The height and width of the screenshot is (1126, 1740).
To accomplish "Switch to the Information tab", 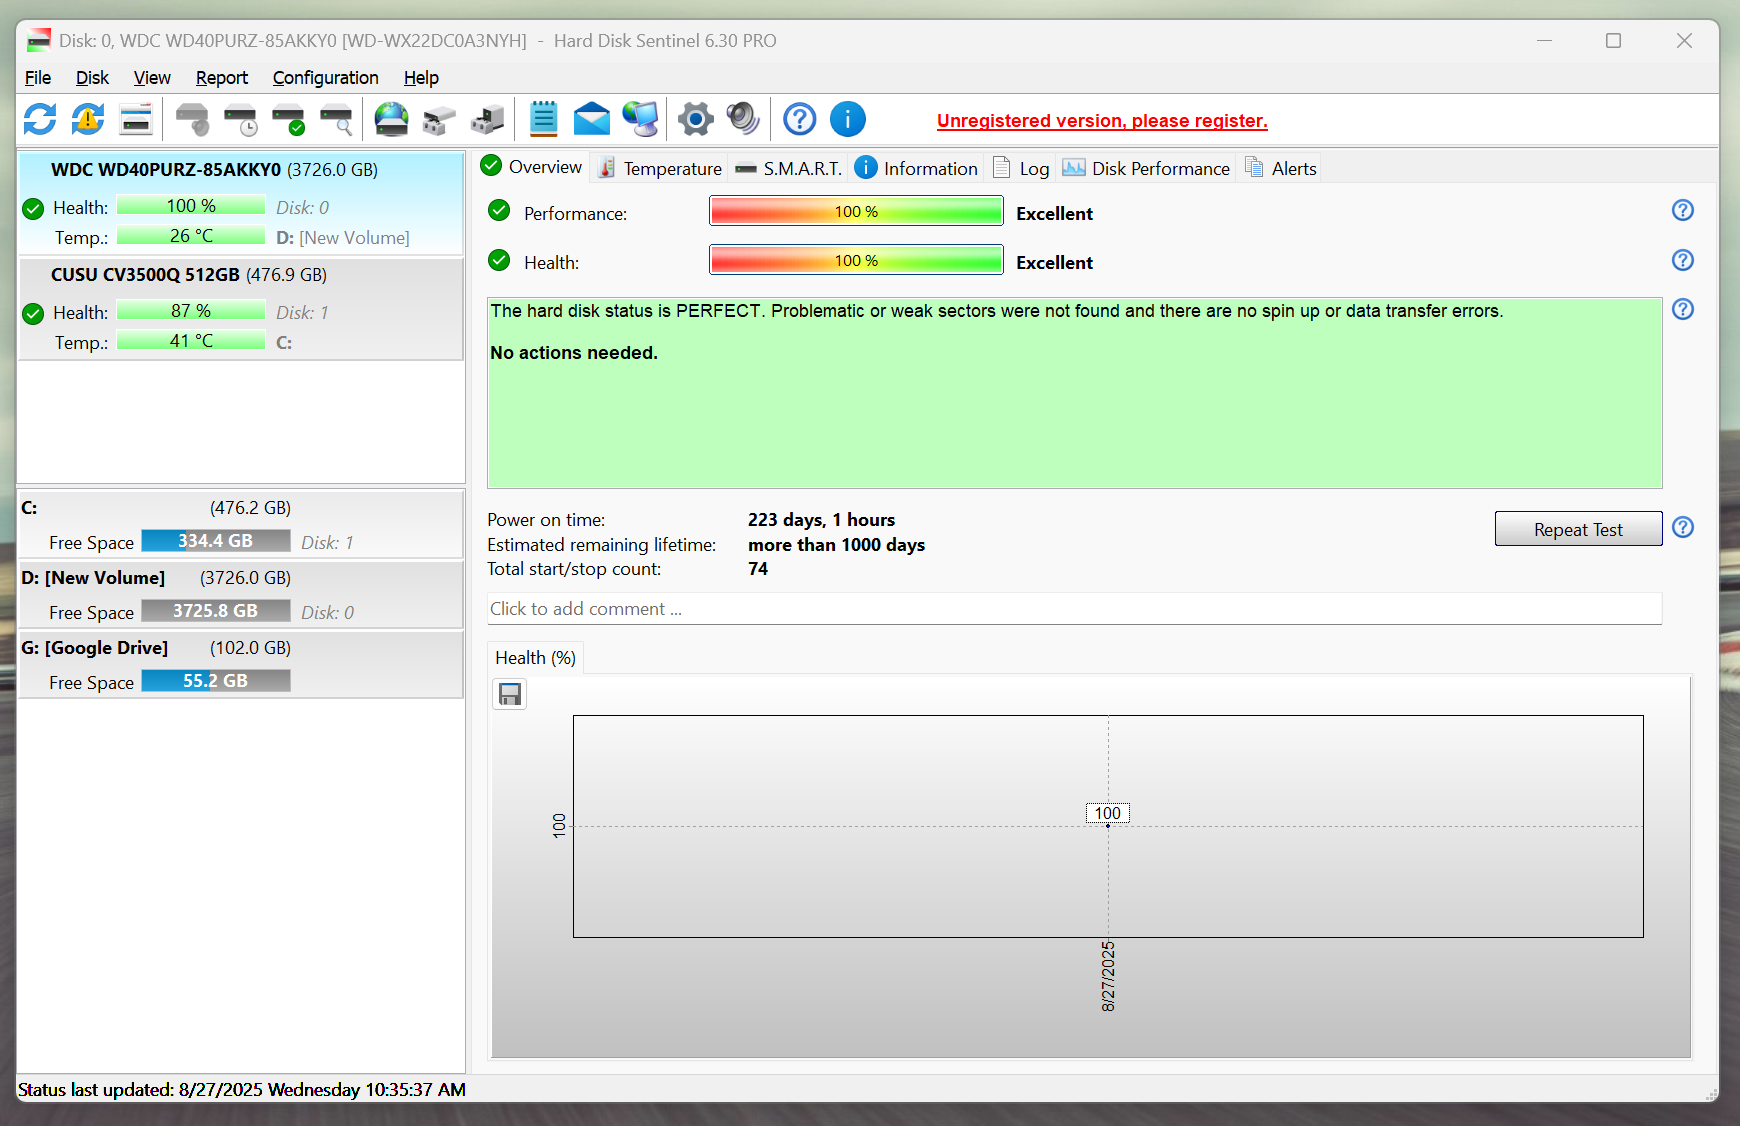I will click(917, 168).
